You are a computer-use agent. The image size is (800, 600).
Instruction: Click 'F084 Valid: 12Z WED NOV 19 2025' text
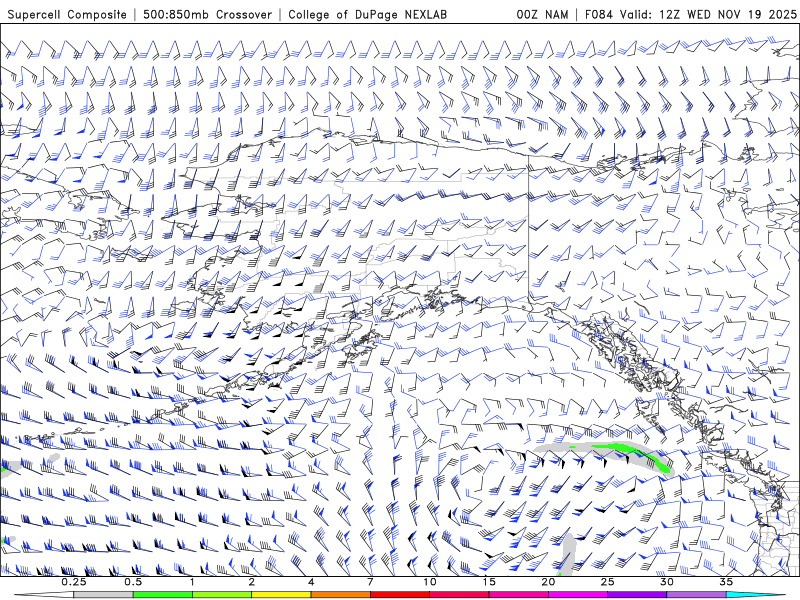pos(690,14)
